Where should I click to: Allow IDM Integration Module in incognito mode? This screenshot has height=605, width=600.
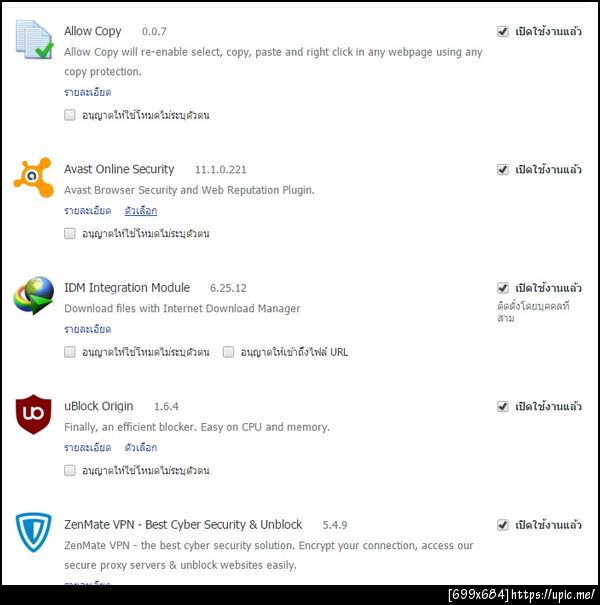pos(70,352)
